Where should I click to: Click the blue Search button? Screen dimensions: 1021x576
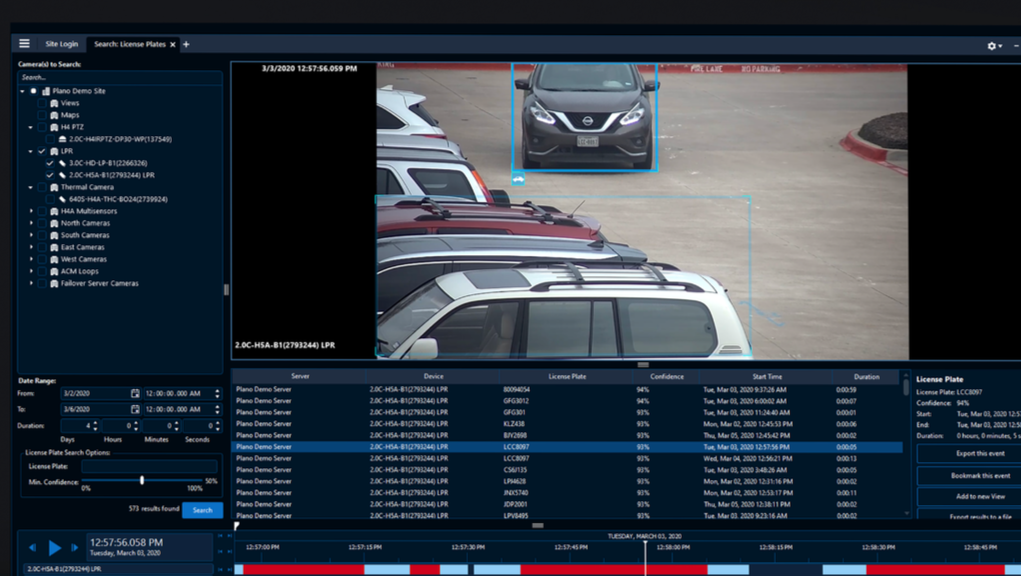[x=203, y=510]
